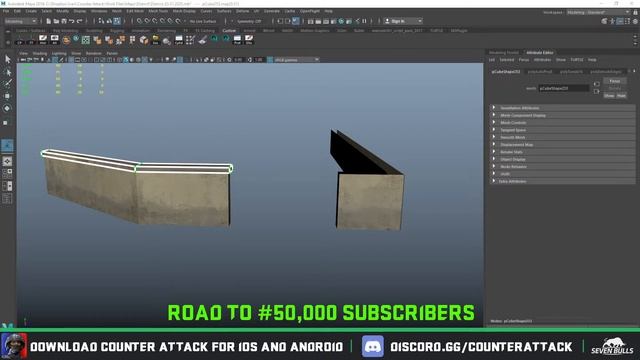The image size is (640, 360).
Task: Open the File menu
Action: point(6,11)
